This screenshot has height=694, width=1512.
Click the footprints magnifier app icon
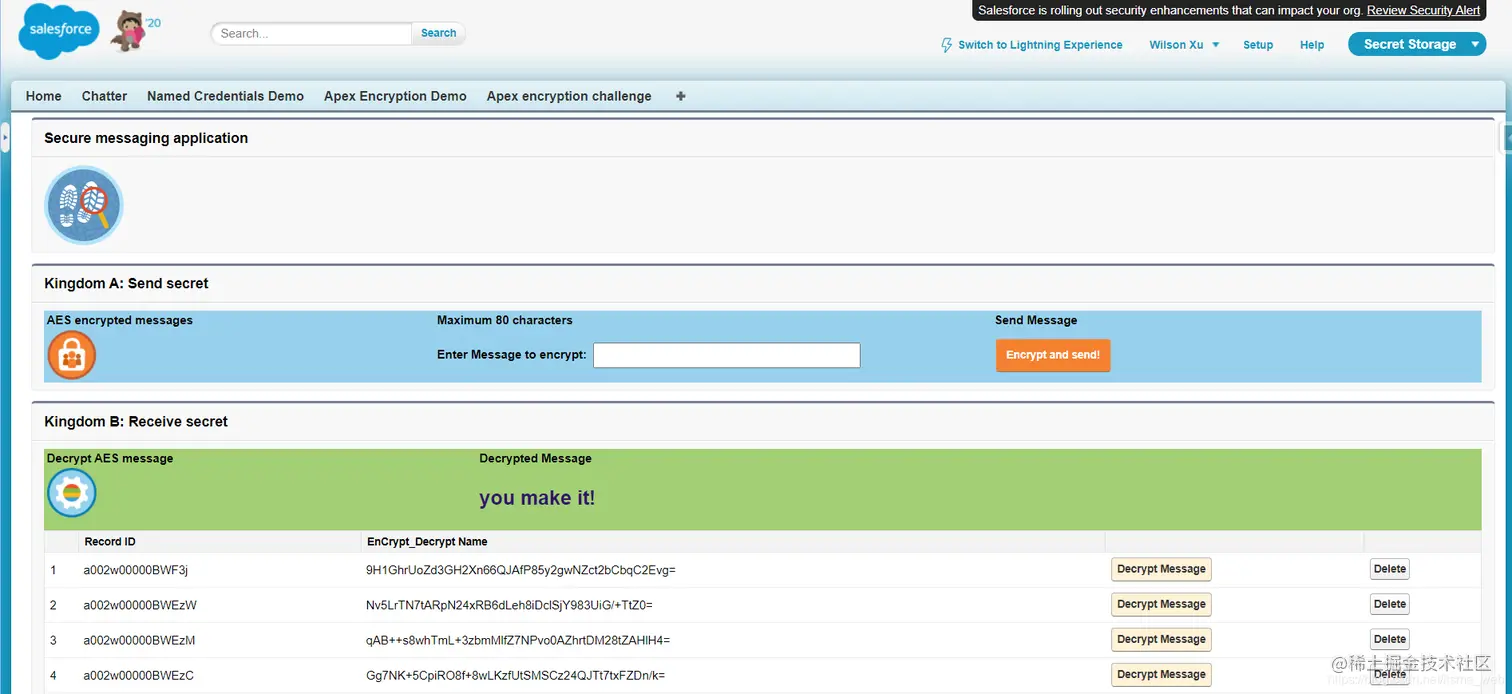pyautogui.click(x=84, y=205)
